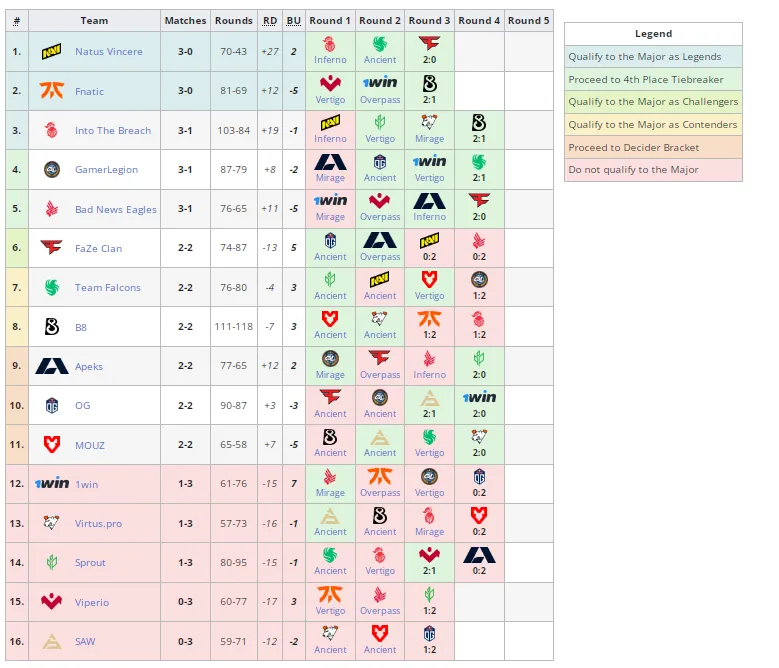Screen dimensions: 779x668
Task: Click the BU column header abbreviation
Action: 294,21
